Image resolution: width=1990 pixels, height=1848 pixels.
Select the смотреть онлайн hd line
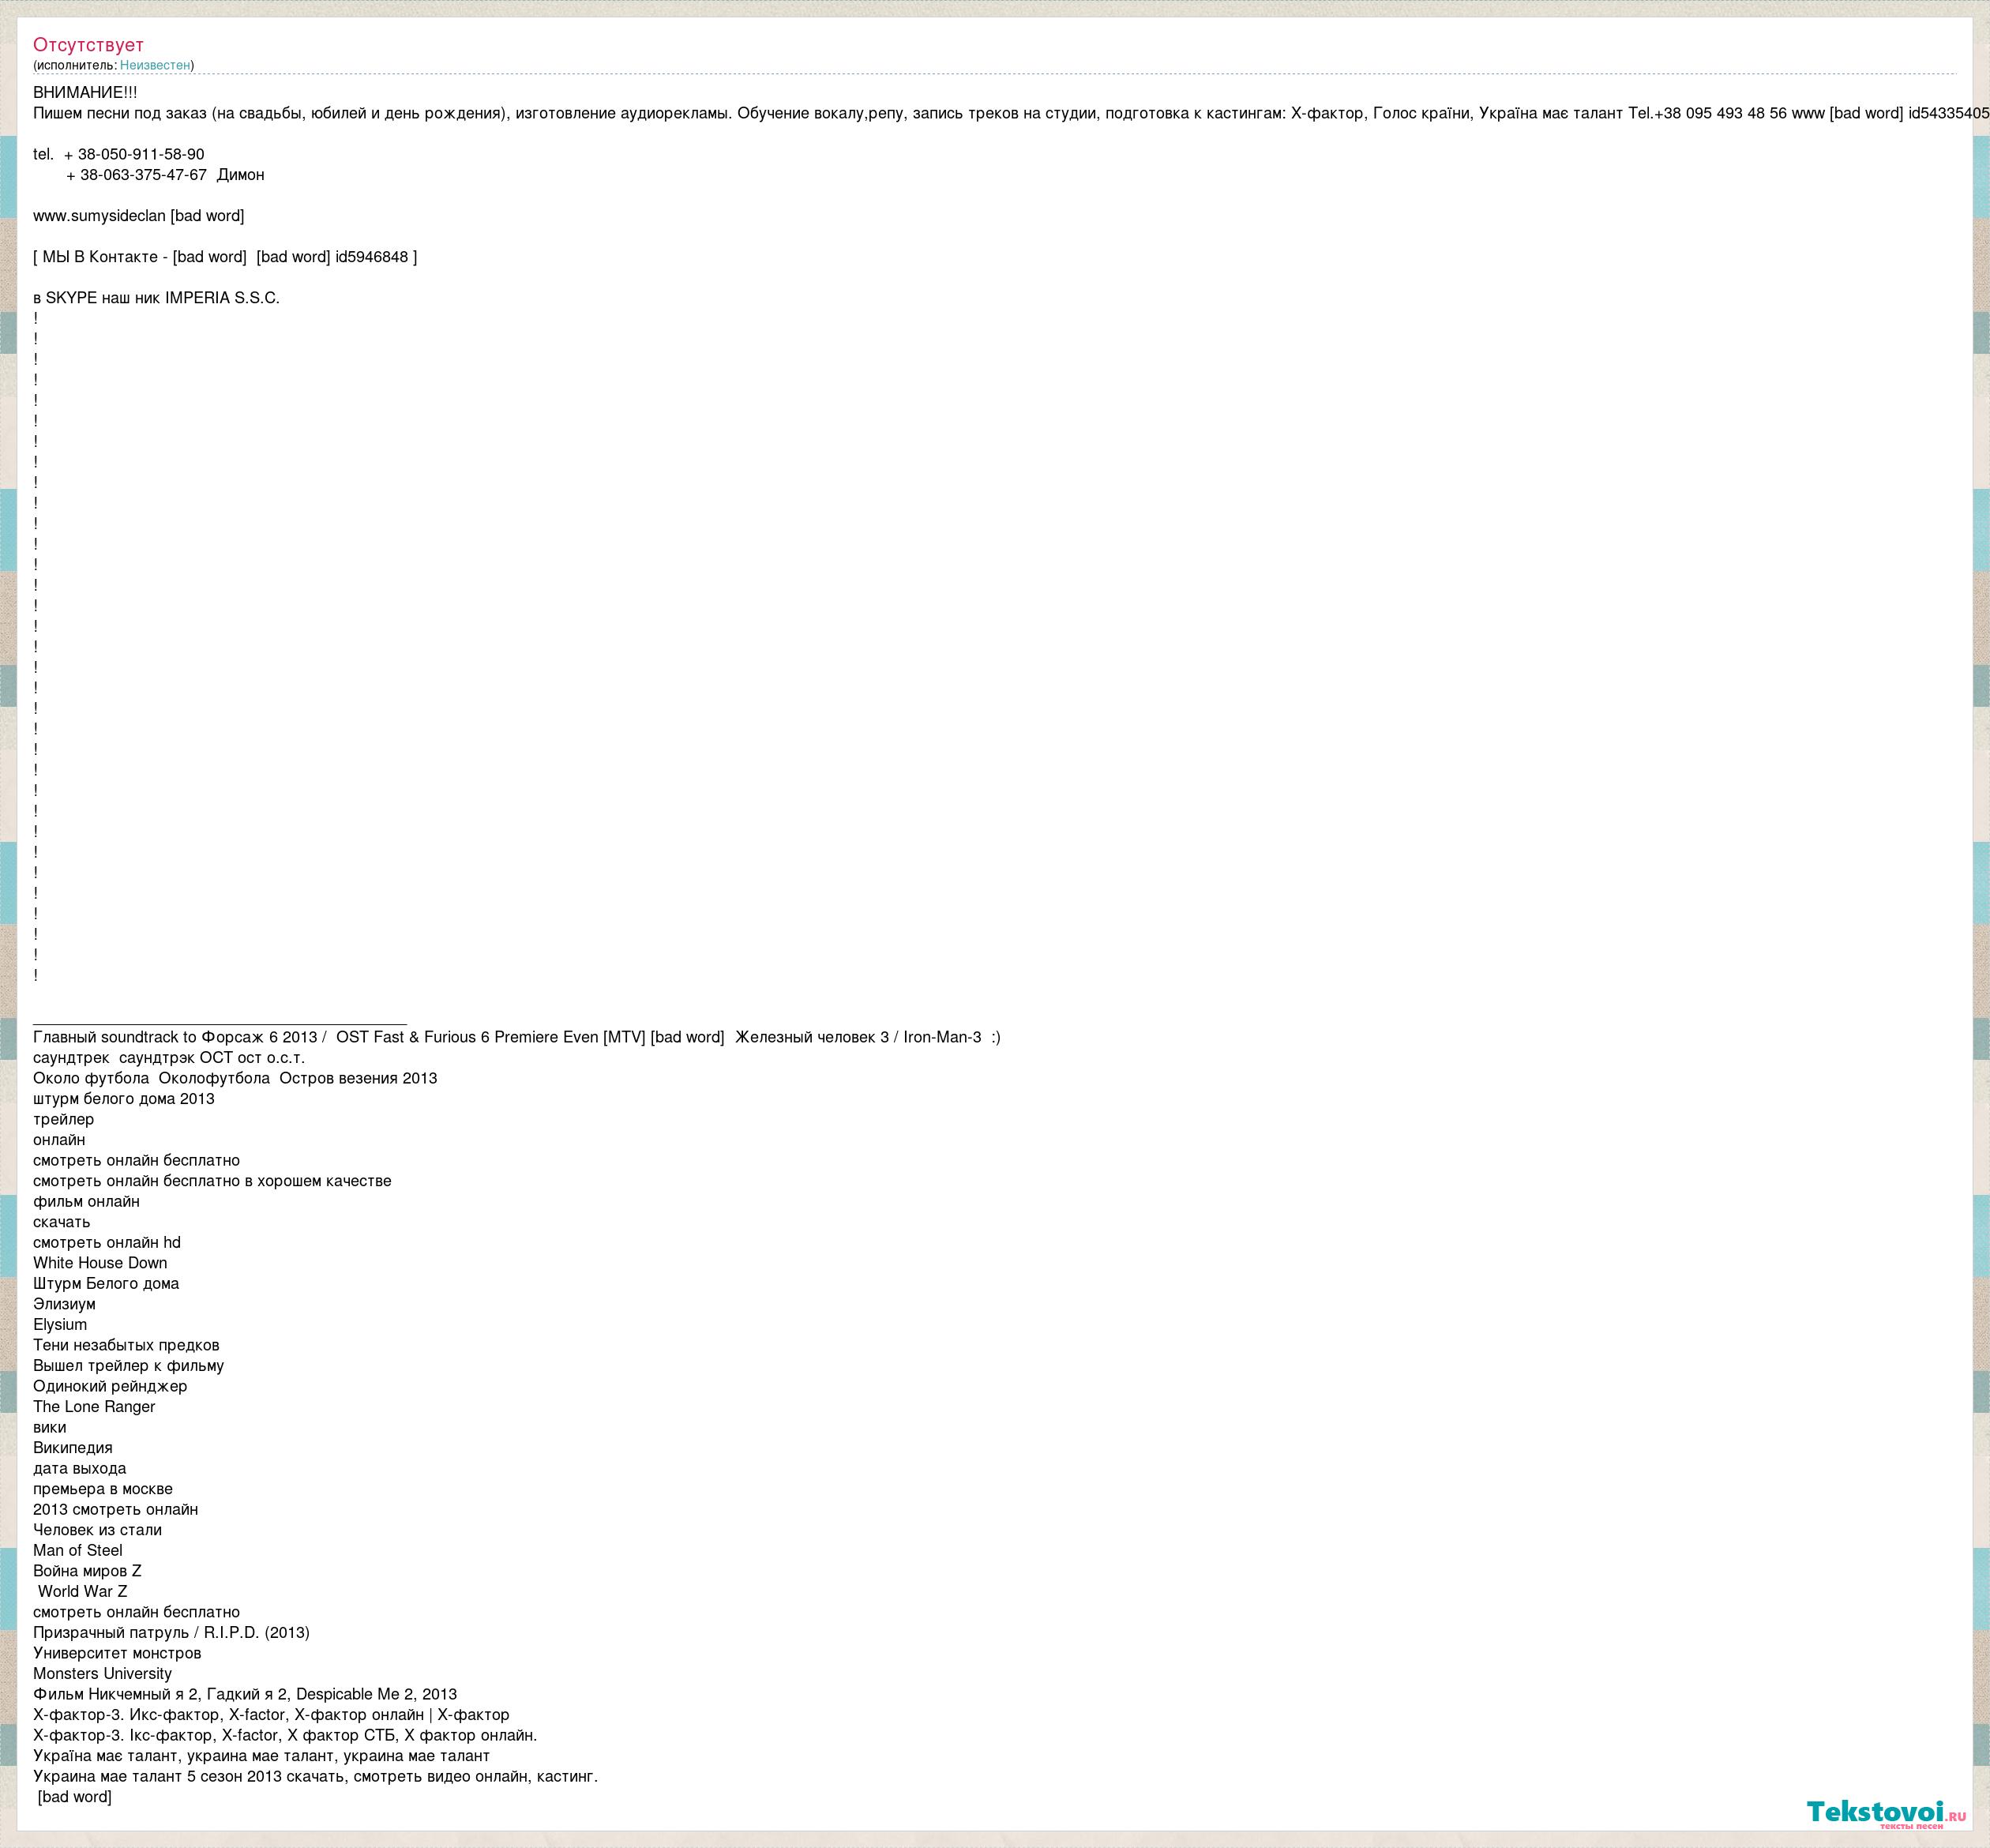pyautogui.click(x=107, y=1242)
